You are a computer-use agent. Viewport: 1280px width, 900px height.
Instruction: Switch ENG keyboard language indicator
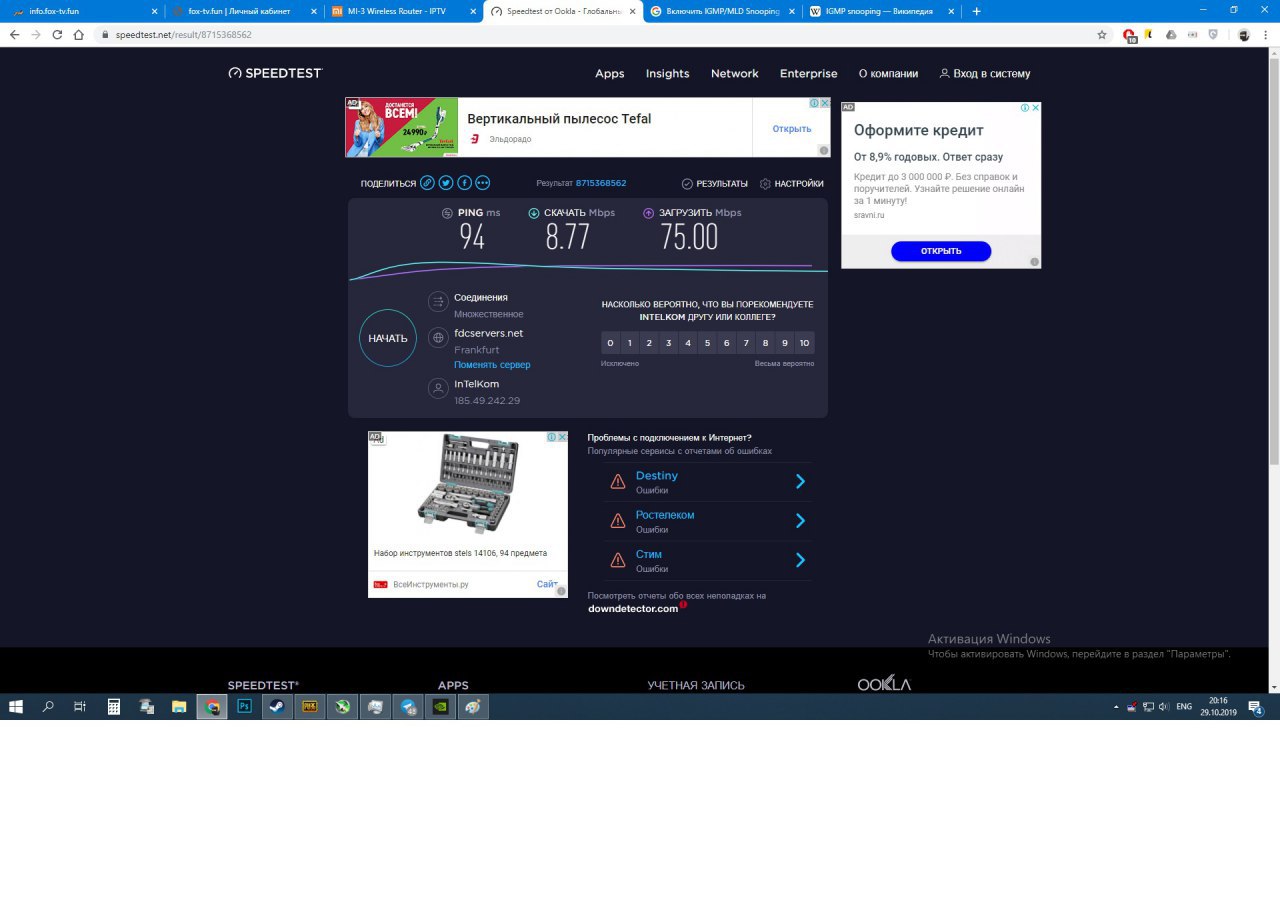coord(1184,706)
